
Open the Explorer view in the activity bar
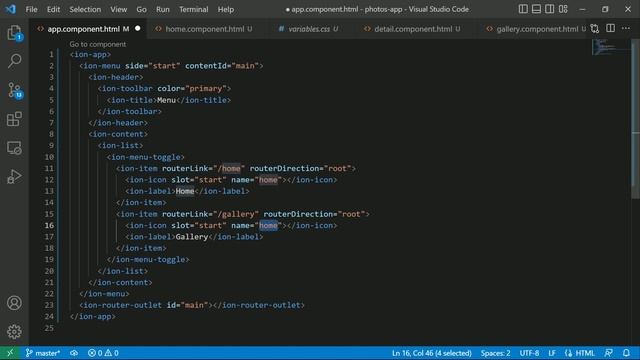[14, 33]
